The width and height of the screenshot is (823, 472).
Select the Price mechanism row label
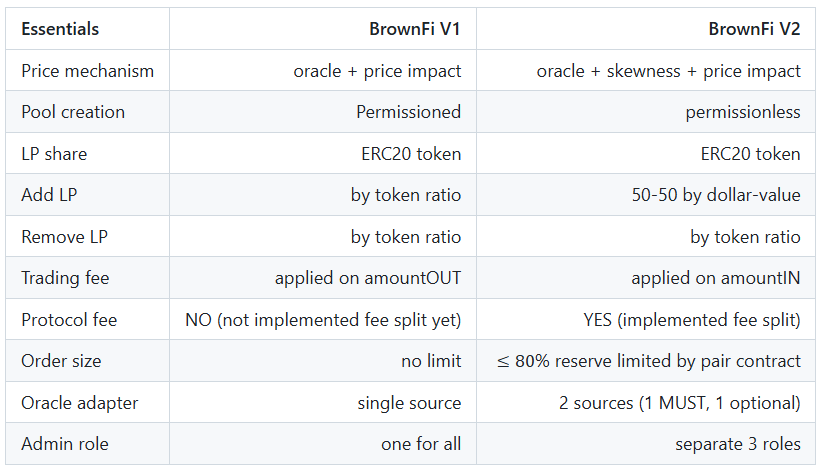point(88,71)
